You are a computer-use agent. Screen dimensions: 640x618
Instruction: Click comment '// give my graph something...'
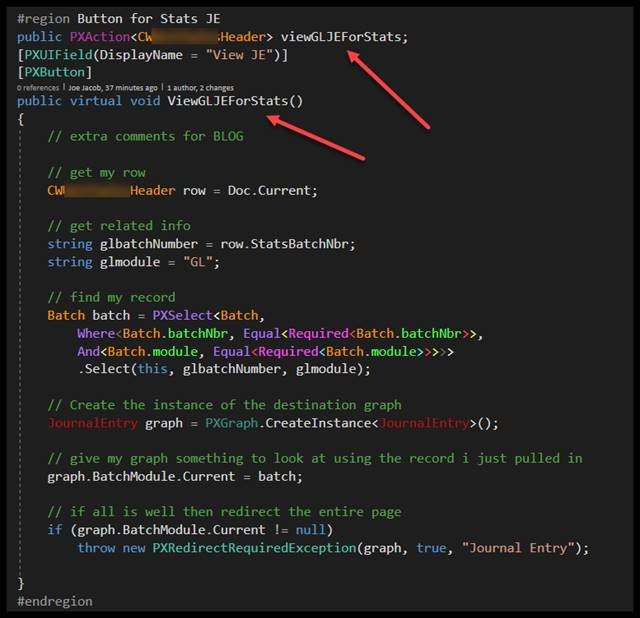(x=315, y=458)
